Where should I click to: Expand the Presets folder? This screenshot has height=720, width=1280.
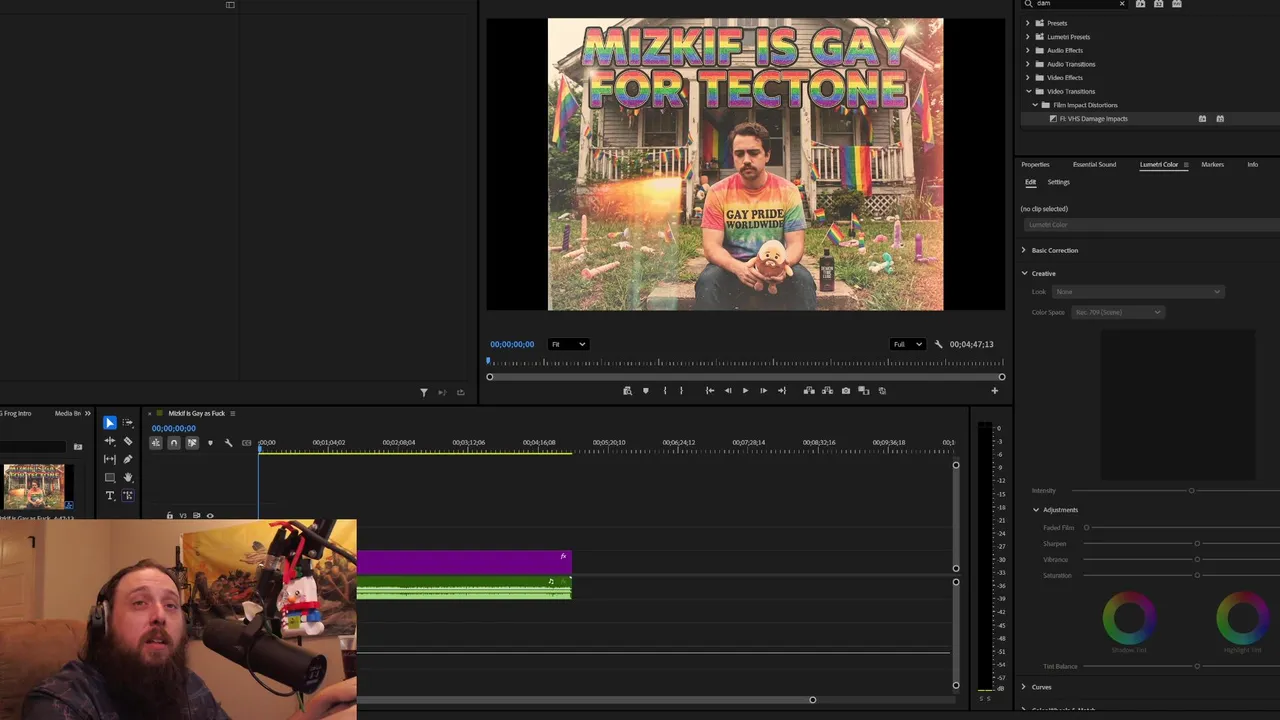pyautogui.click(x=1028, y=23)
